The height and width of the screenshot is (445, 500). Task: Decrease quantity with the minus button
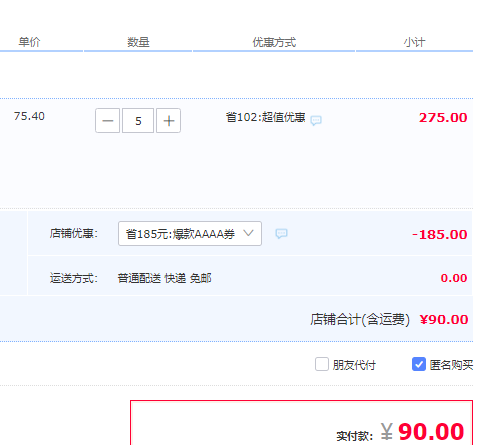coord(107,120)
